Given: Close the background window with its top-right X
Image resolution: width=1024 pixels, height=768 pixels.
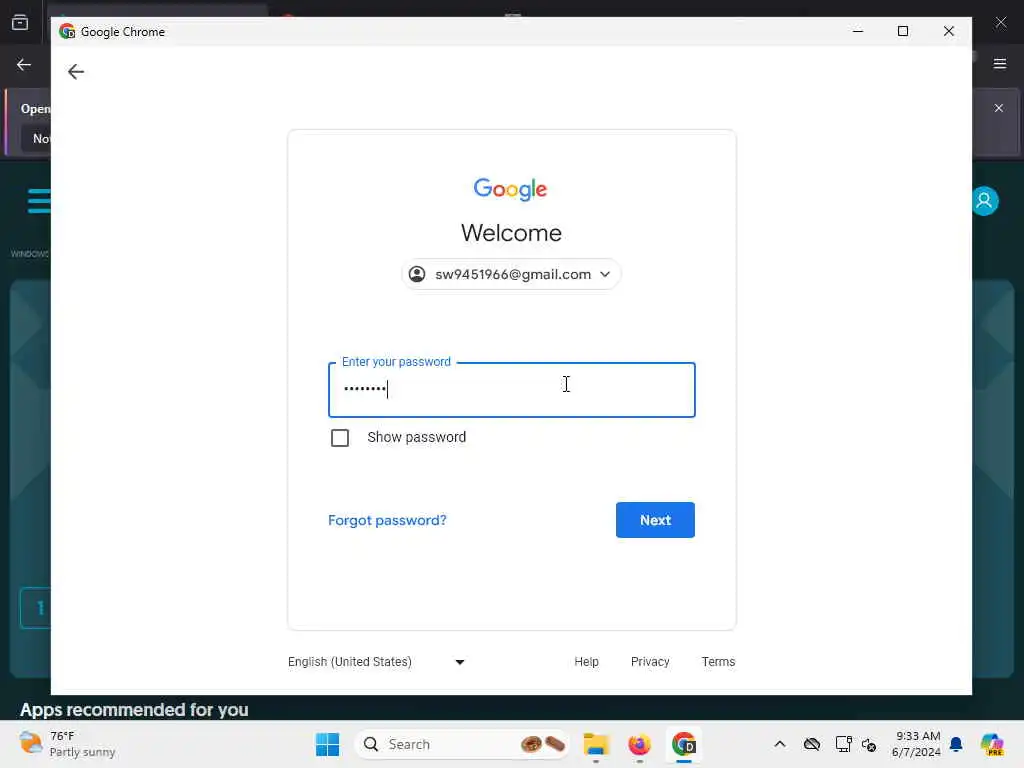Looking at the screenshot, I should coord(1000,23).
